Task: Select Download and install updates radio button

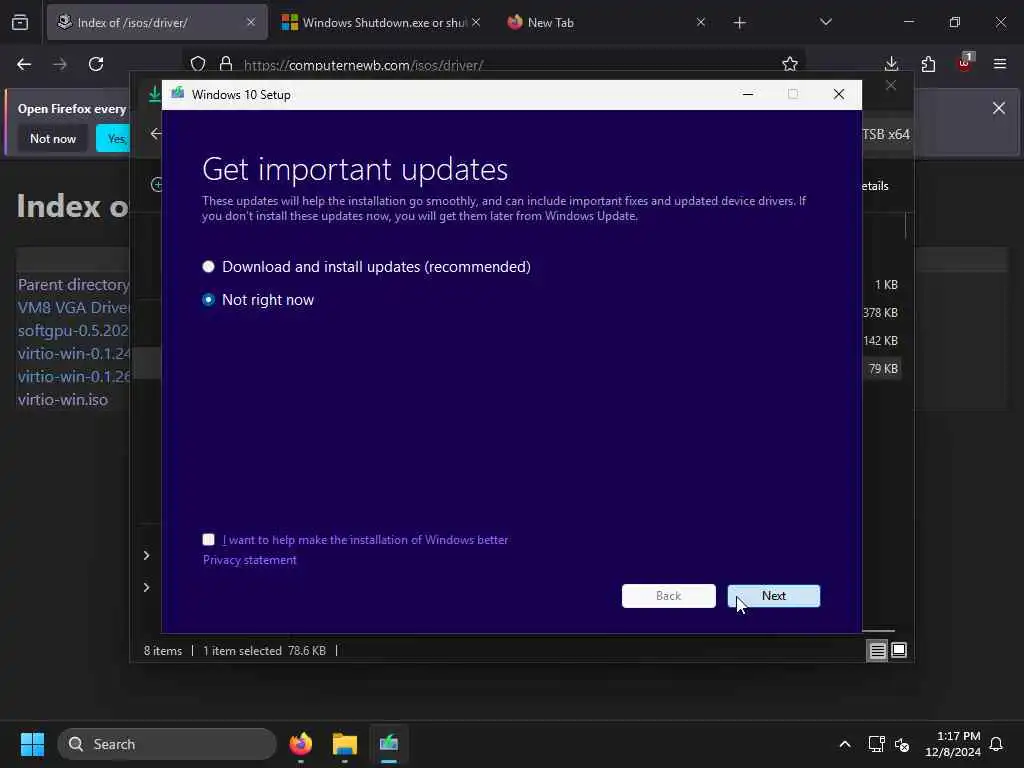Action: 208,266
